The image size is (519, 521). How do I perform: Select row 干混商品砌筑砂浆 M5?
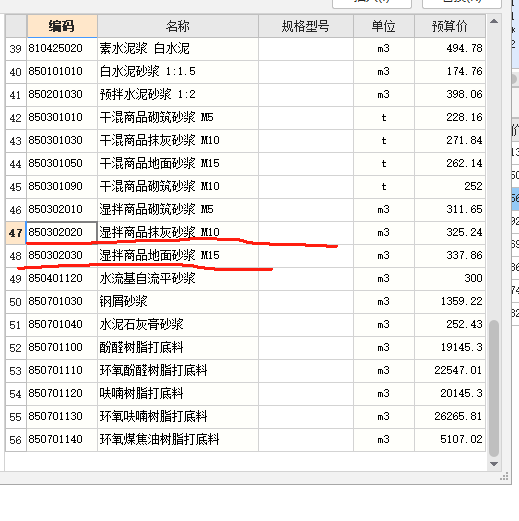245,118
